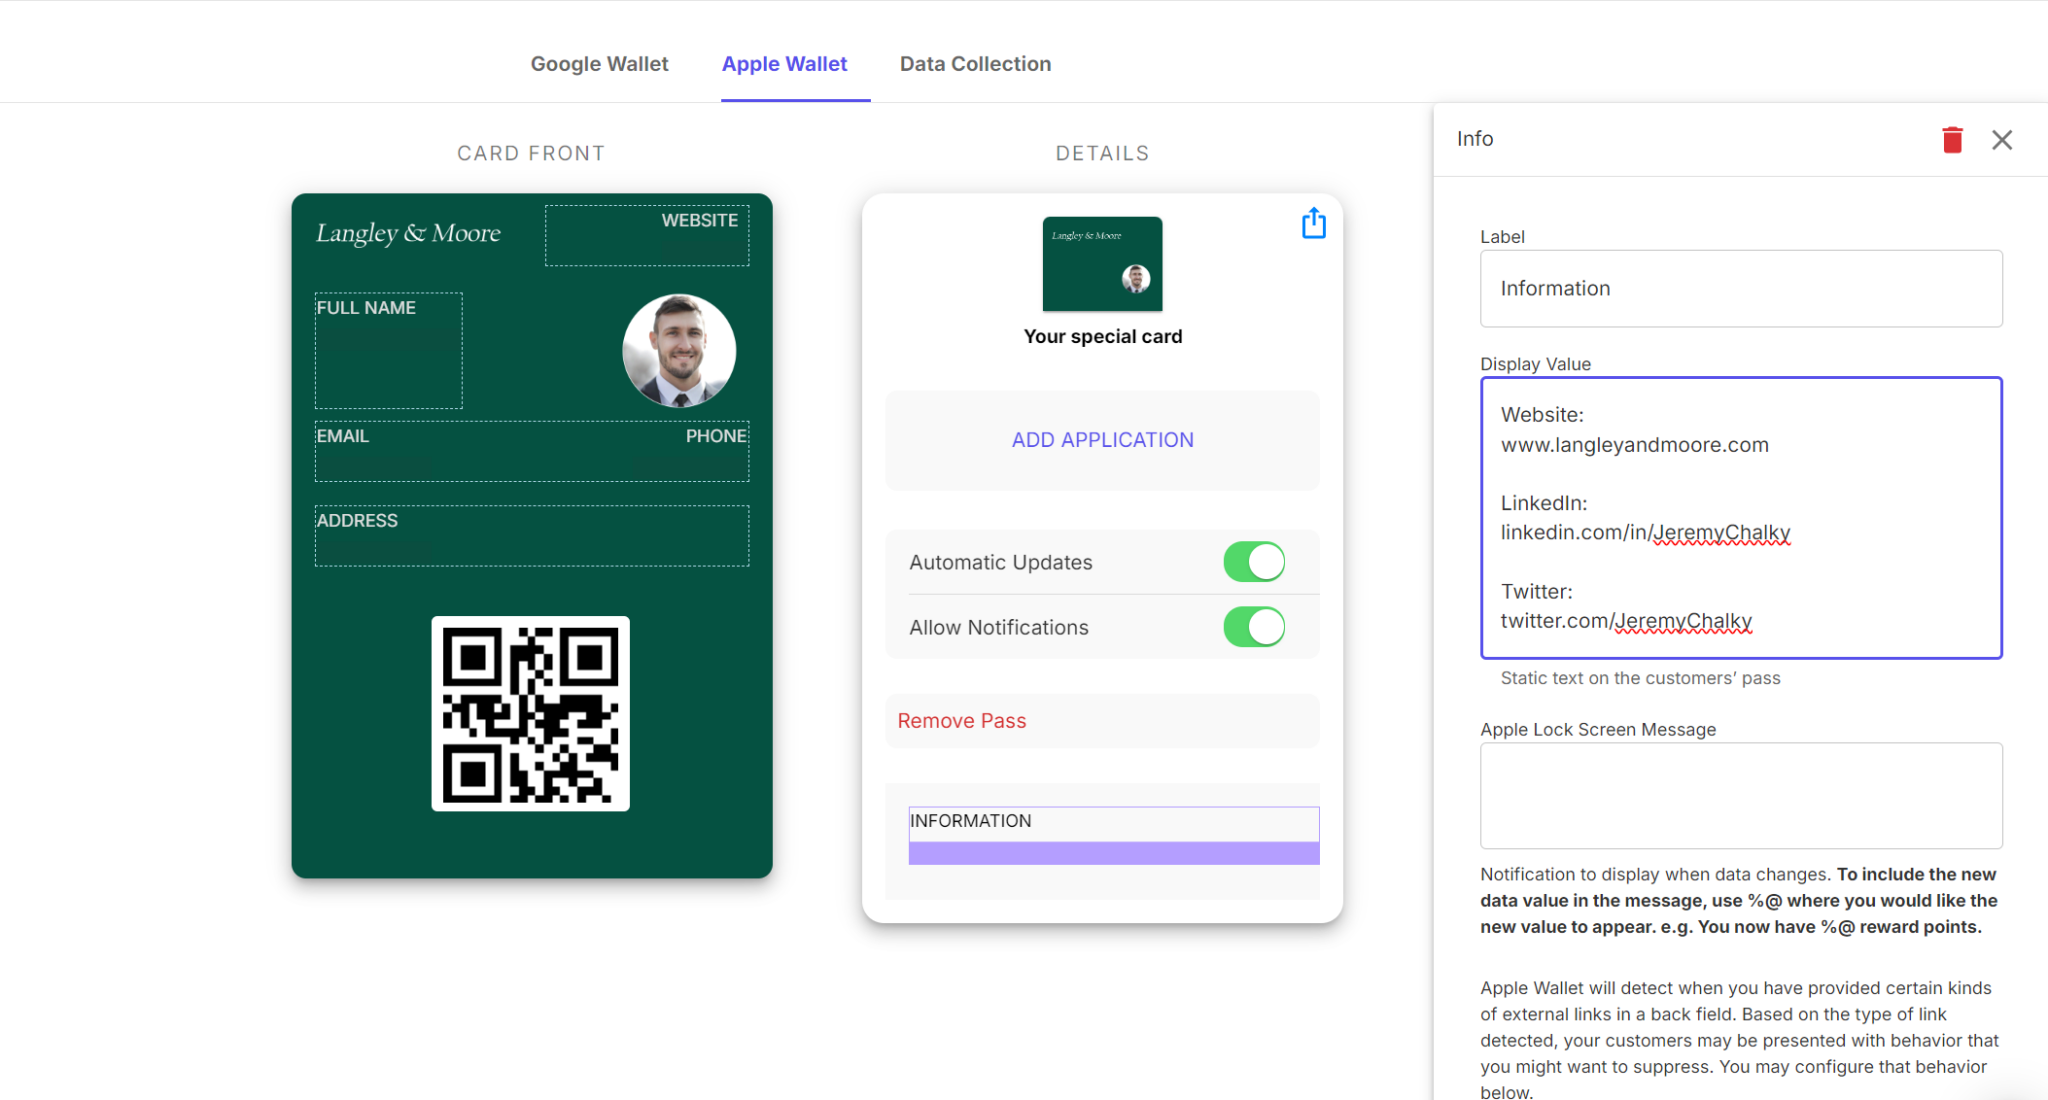Click the WEBSITE placeholder field
This screenshot has width=2048, height=1100.
[x=646, y=236]
